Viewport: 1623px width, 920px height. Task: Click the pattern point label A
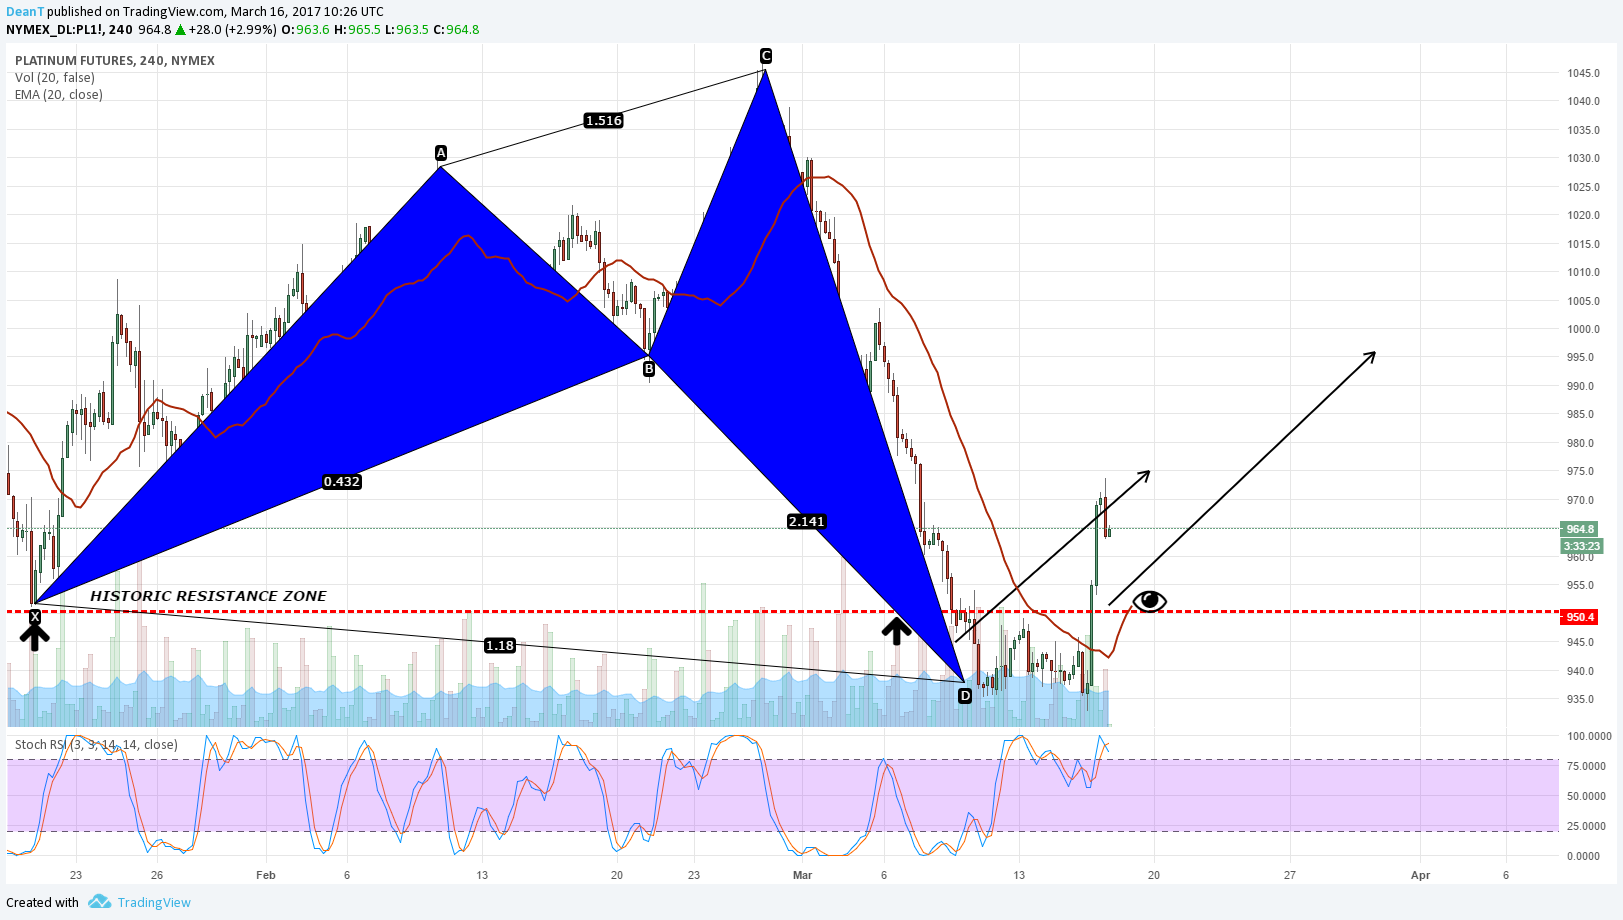[x=441, y=153]
